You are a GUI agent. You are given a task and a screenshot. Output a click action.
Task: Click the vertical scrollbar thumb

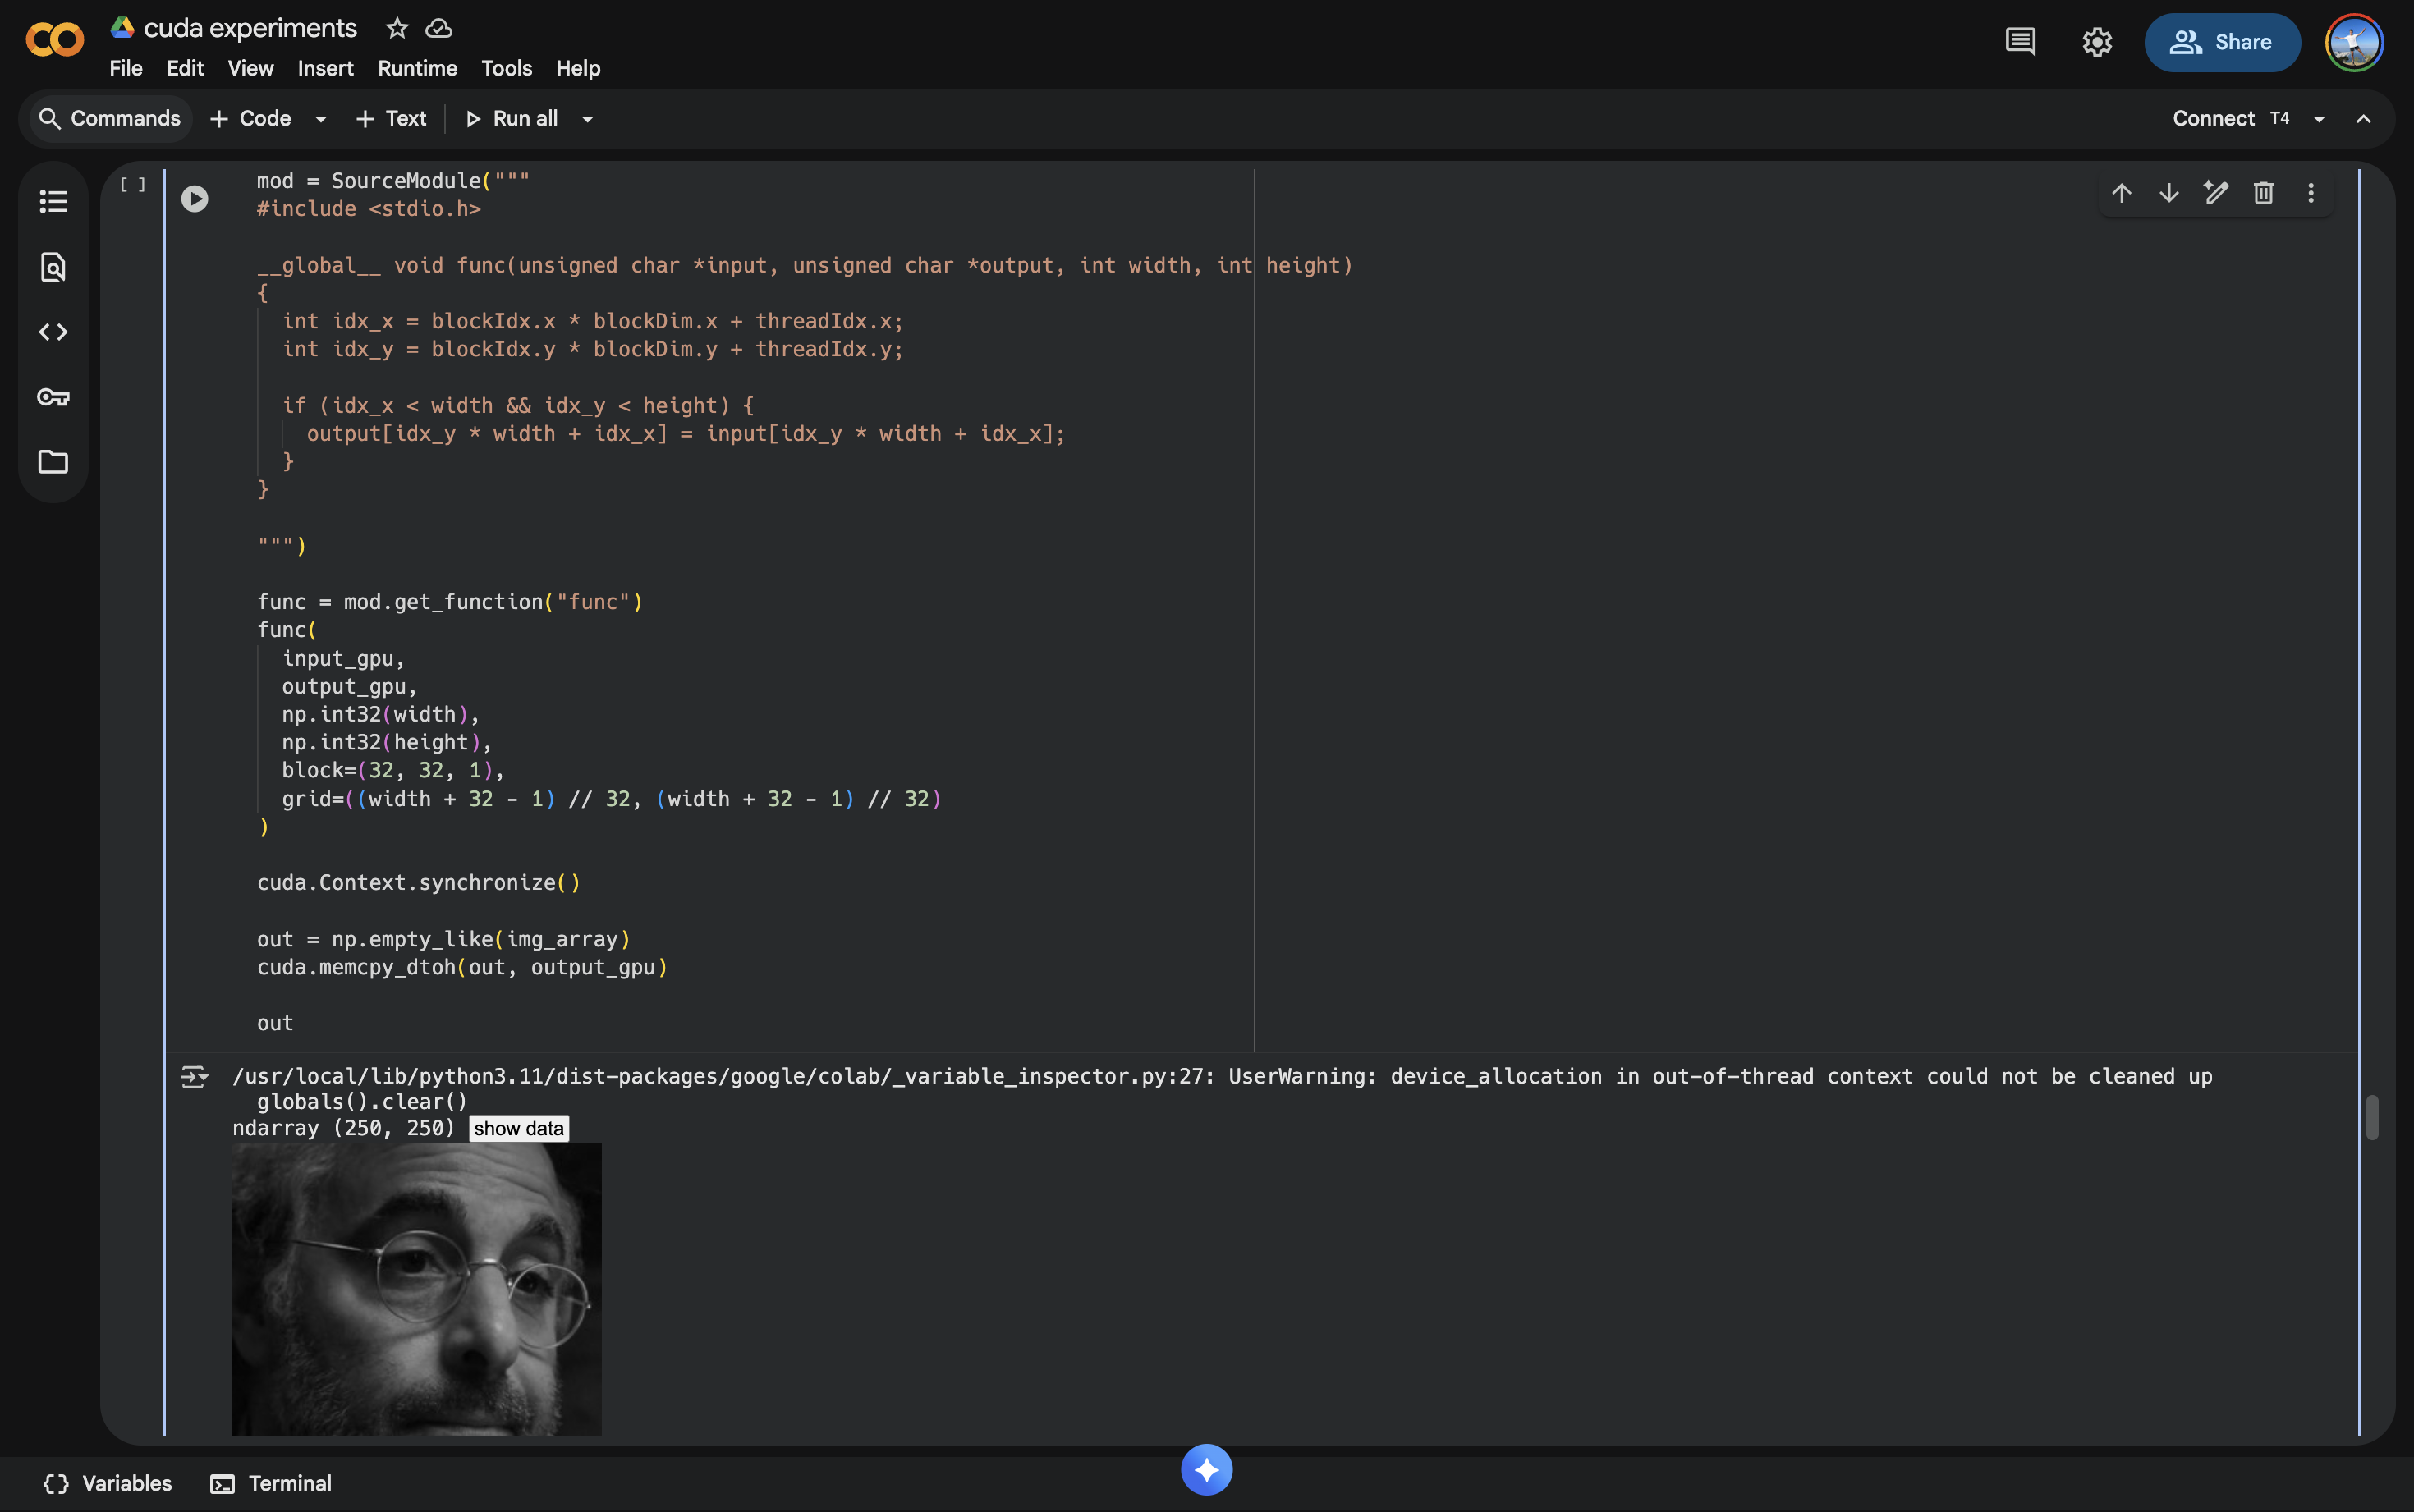click(x=2371, y=1117)
